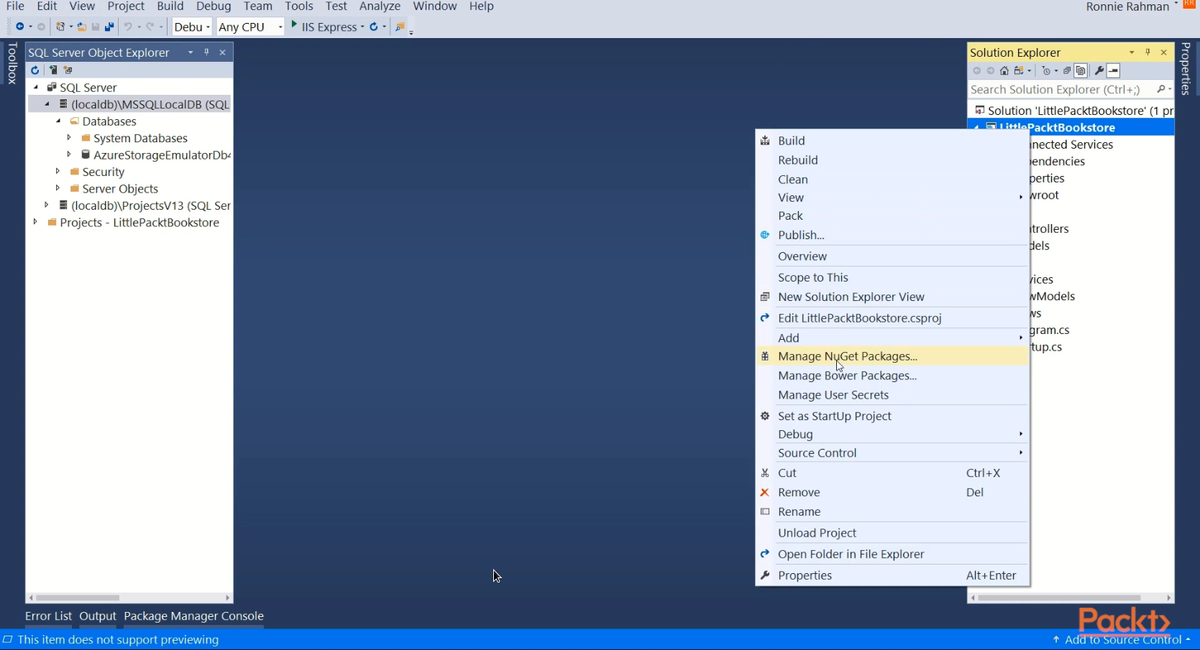Screen dimensions: 1200x650
Task: Click the Solution Explorer Home icon
Action: pos(1004,70)
